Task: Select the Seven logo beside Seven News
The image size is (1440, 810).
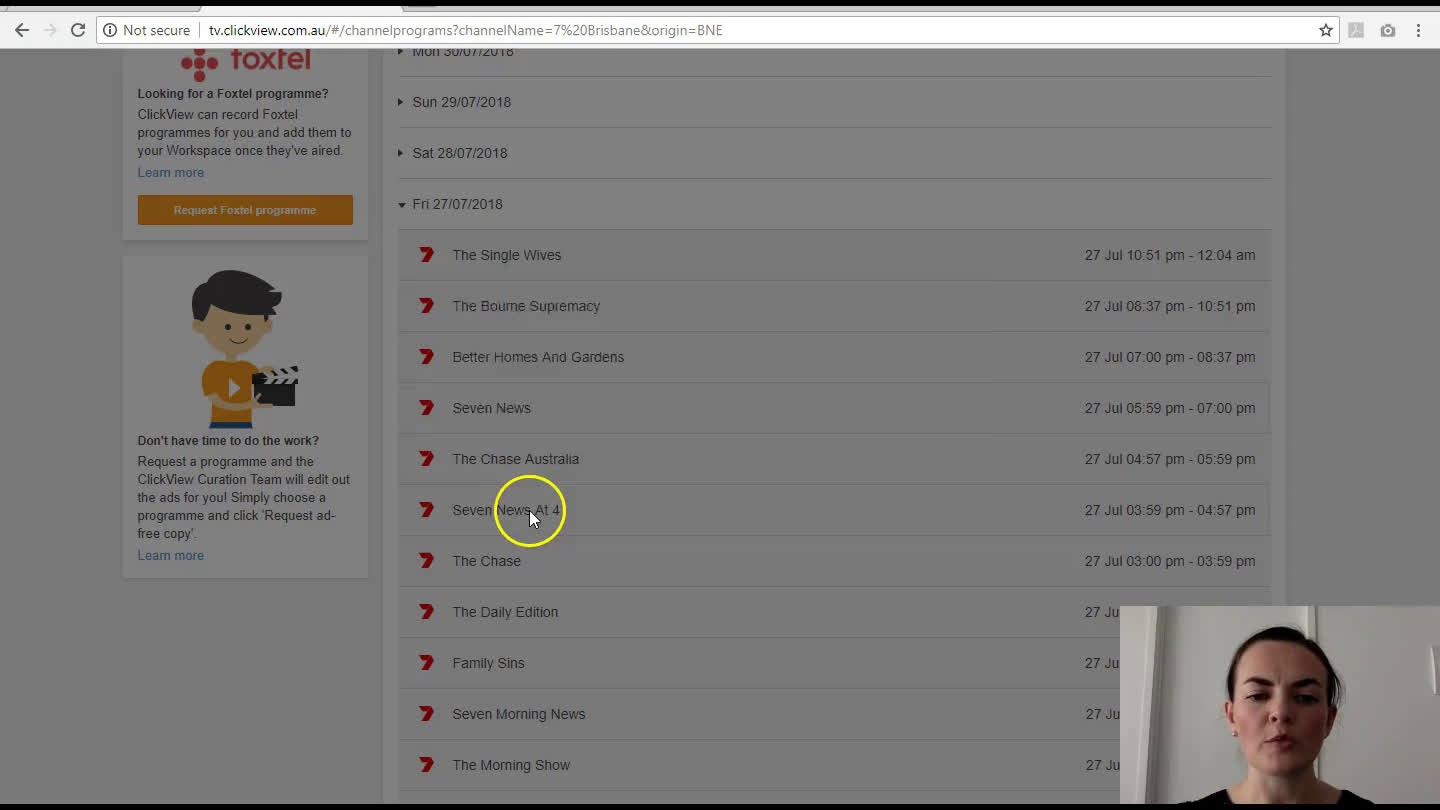Action: coord(426,407)
